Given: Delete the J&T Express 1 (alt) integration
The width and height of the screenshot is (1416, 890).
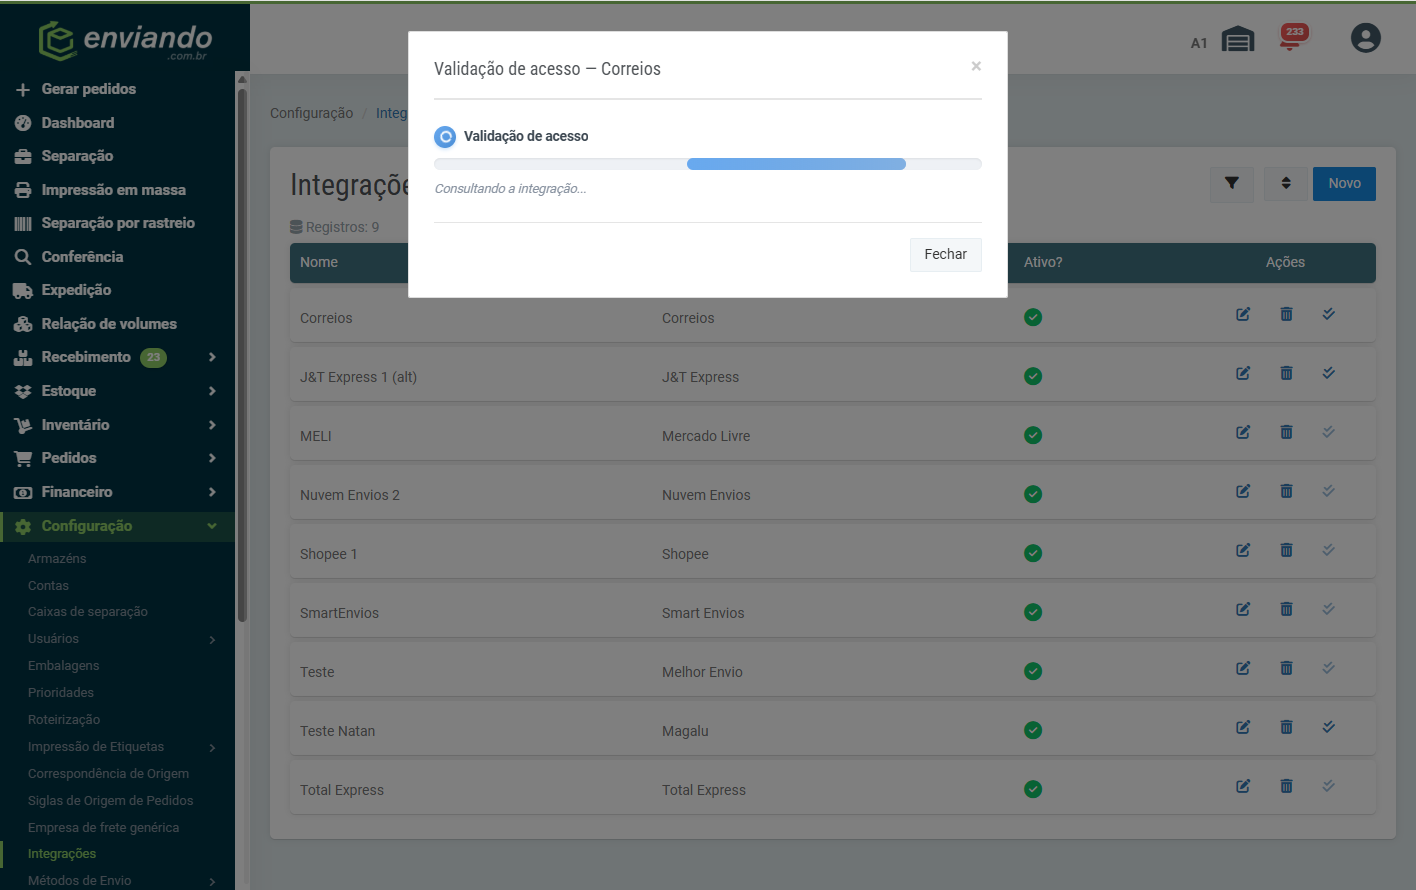Looking at the screenshot, I should pyautogui.click(x=1286, y=373).
